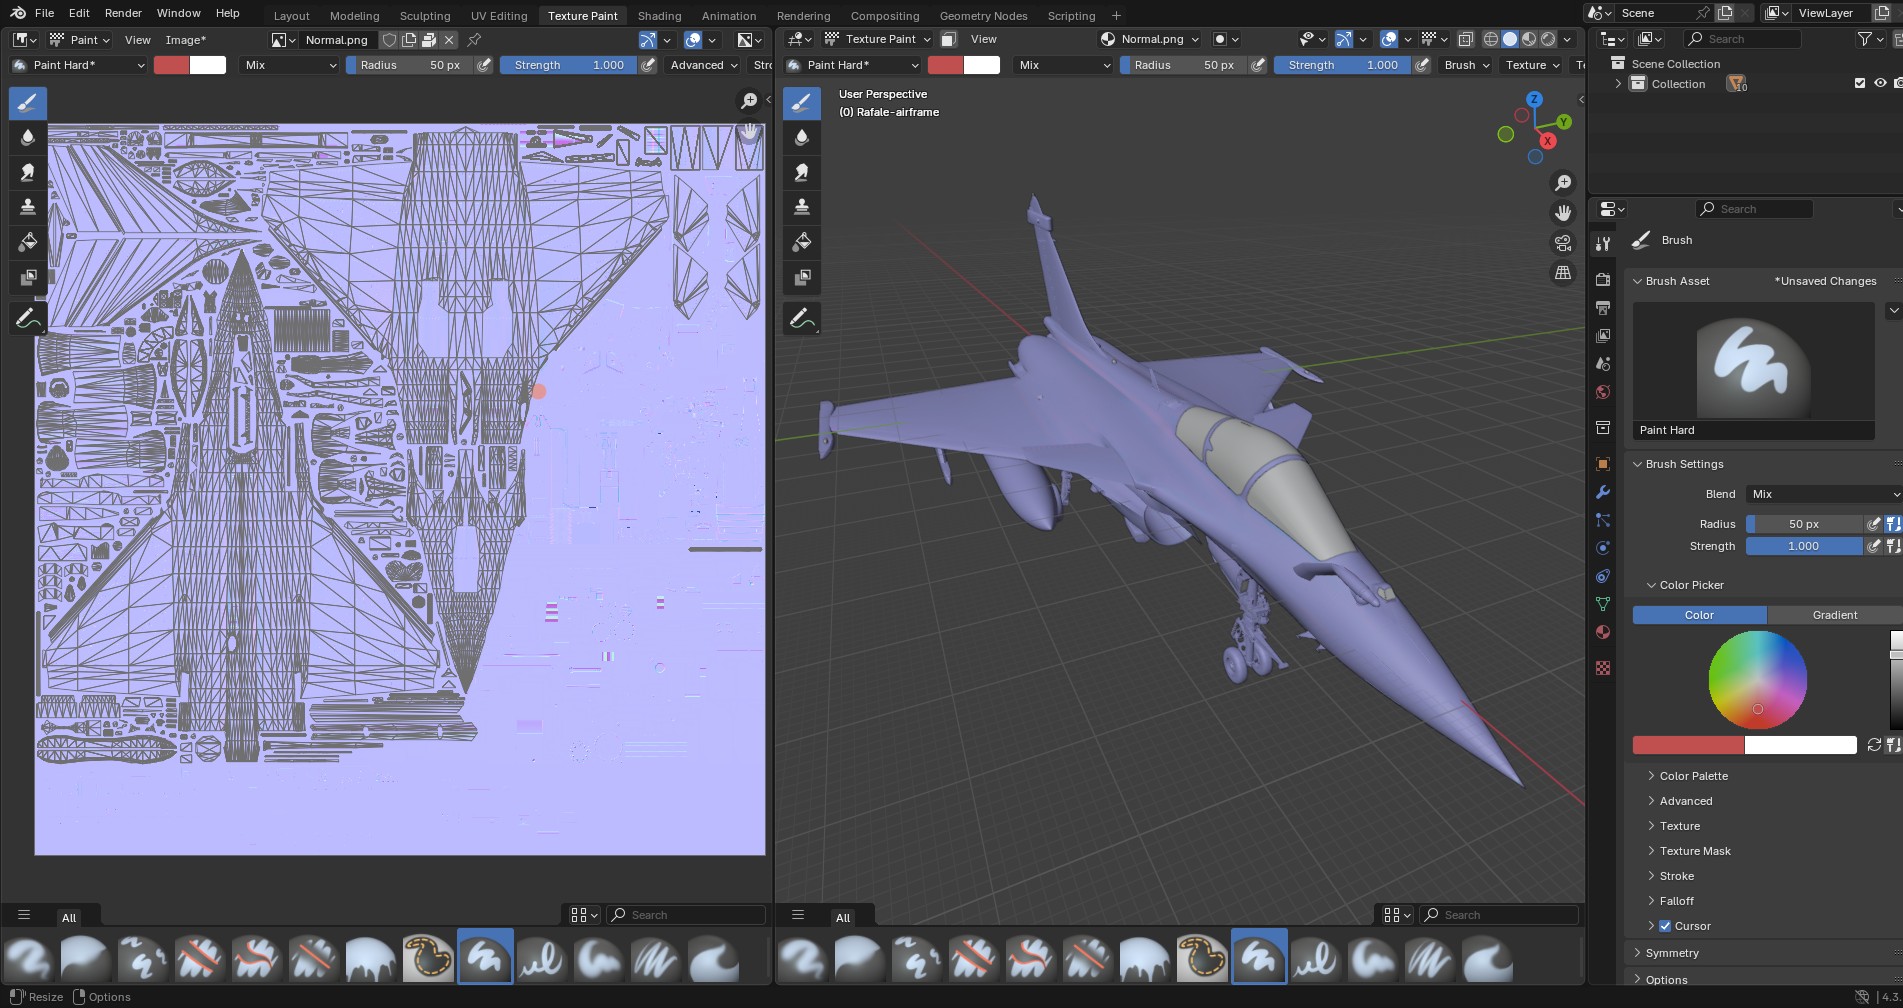
Task: Select the Annotate tool in the image editor toolbar
Action: tap(27, 319)
